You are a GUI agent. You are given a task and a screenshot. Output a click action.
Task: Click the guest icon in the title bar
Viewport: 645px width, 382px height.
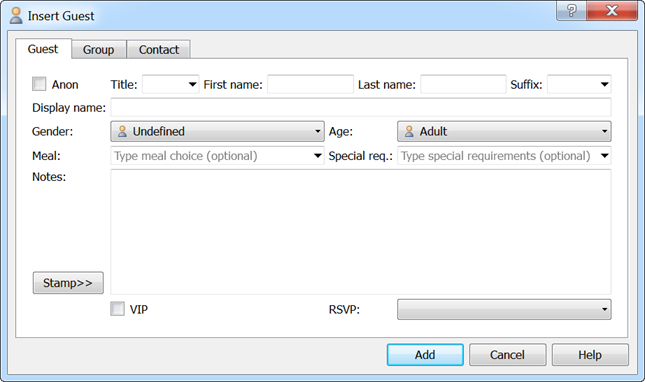16,15
